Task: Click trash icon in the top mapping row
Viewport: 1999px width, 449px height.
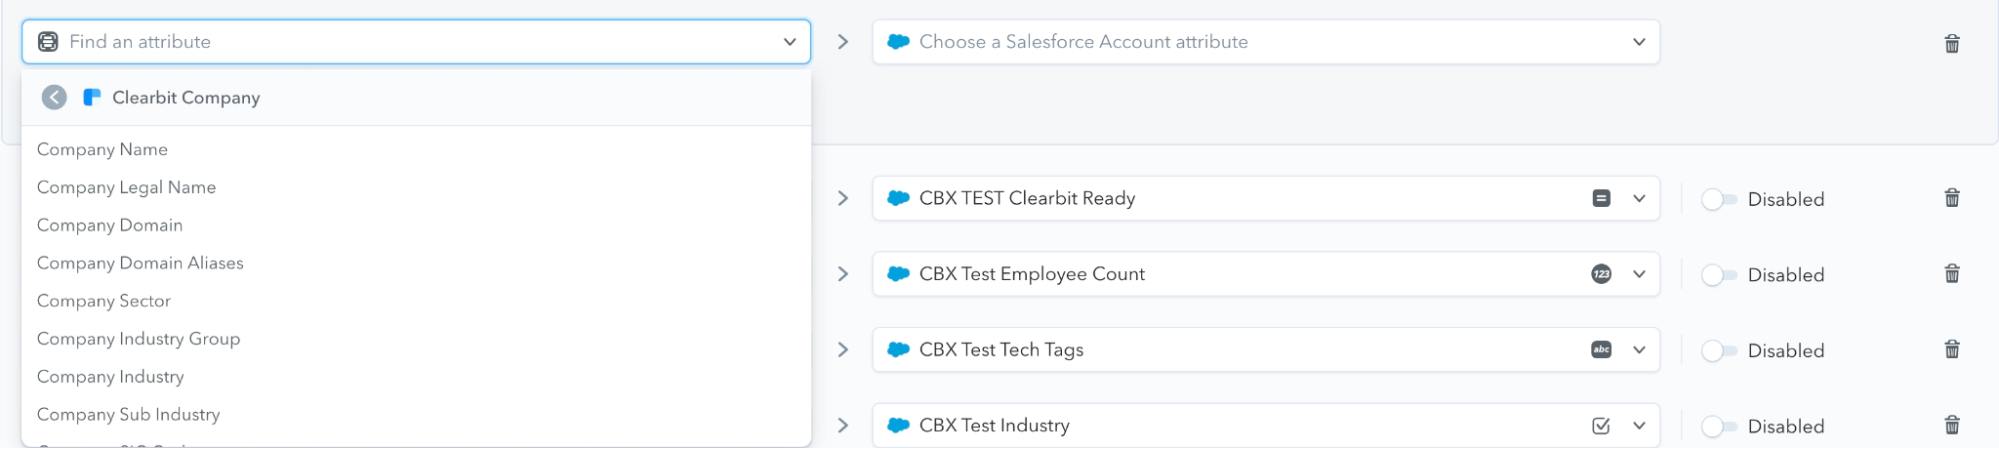Action: [1951, 43]
